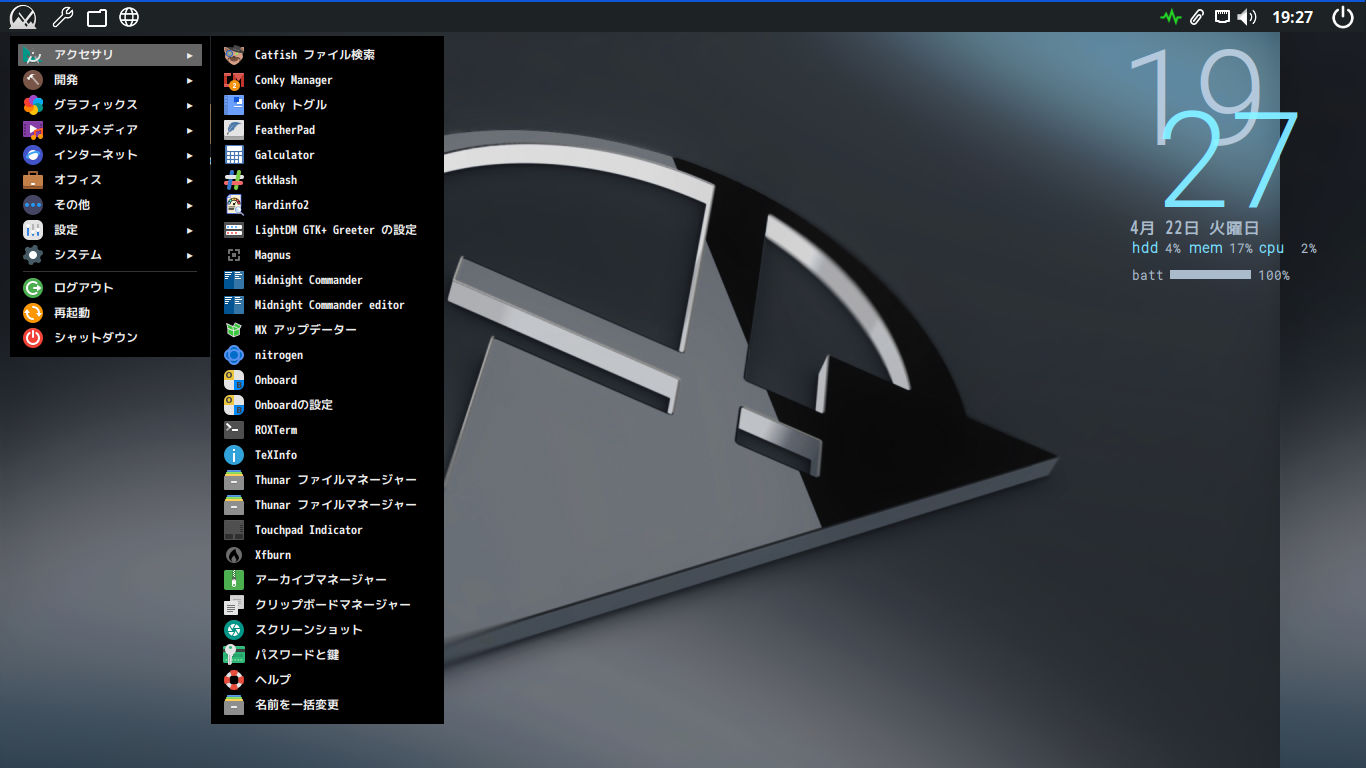1366x768 pixels.
Task: Expand the インターネット submenu arrow
Action: (x=190, y=155)
